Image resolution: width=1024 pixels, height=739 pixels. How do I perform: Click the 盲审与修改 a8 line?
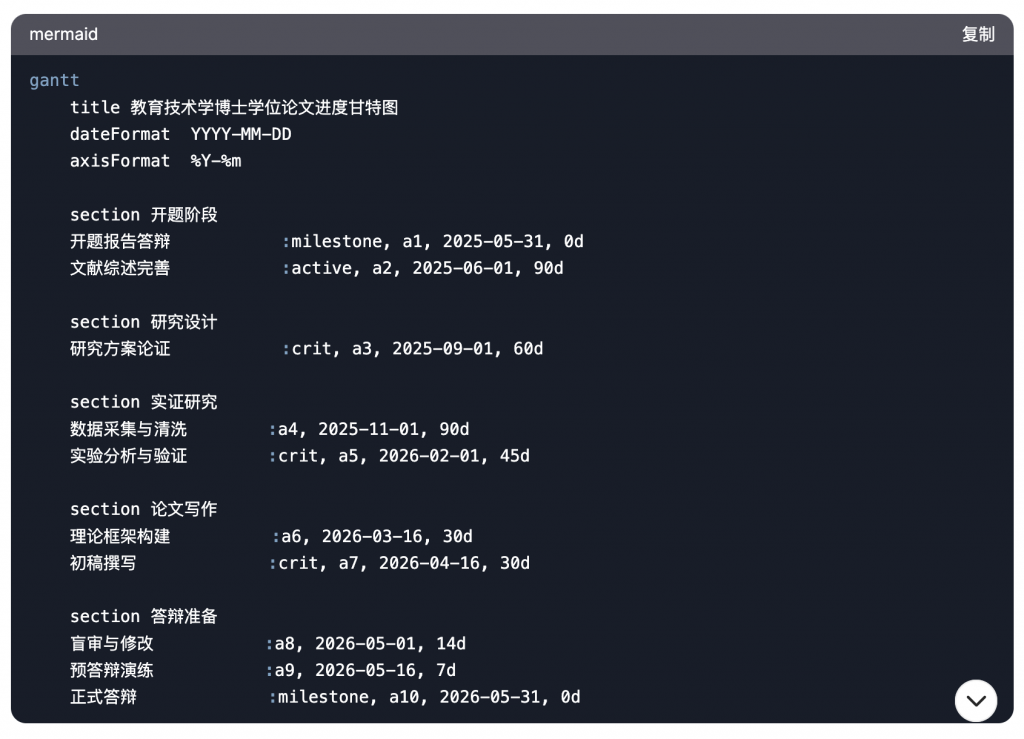(x=268, y=643)
